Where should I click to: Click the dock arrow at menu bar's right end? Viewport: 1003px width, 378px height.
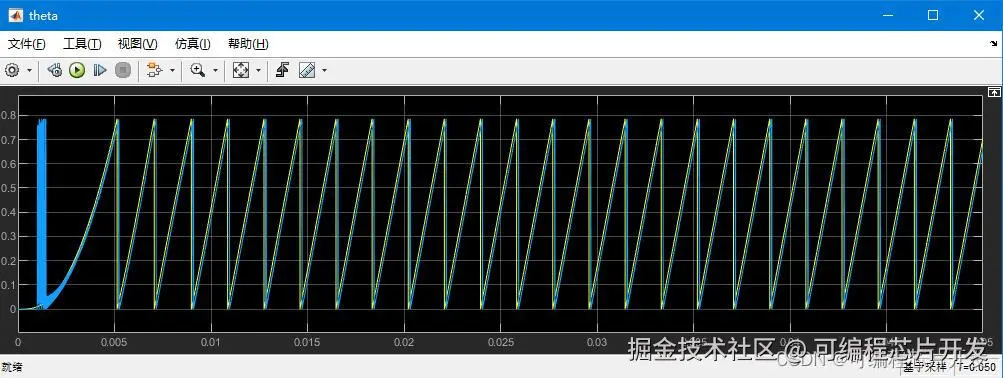tap(993, 43)
